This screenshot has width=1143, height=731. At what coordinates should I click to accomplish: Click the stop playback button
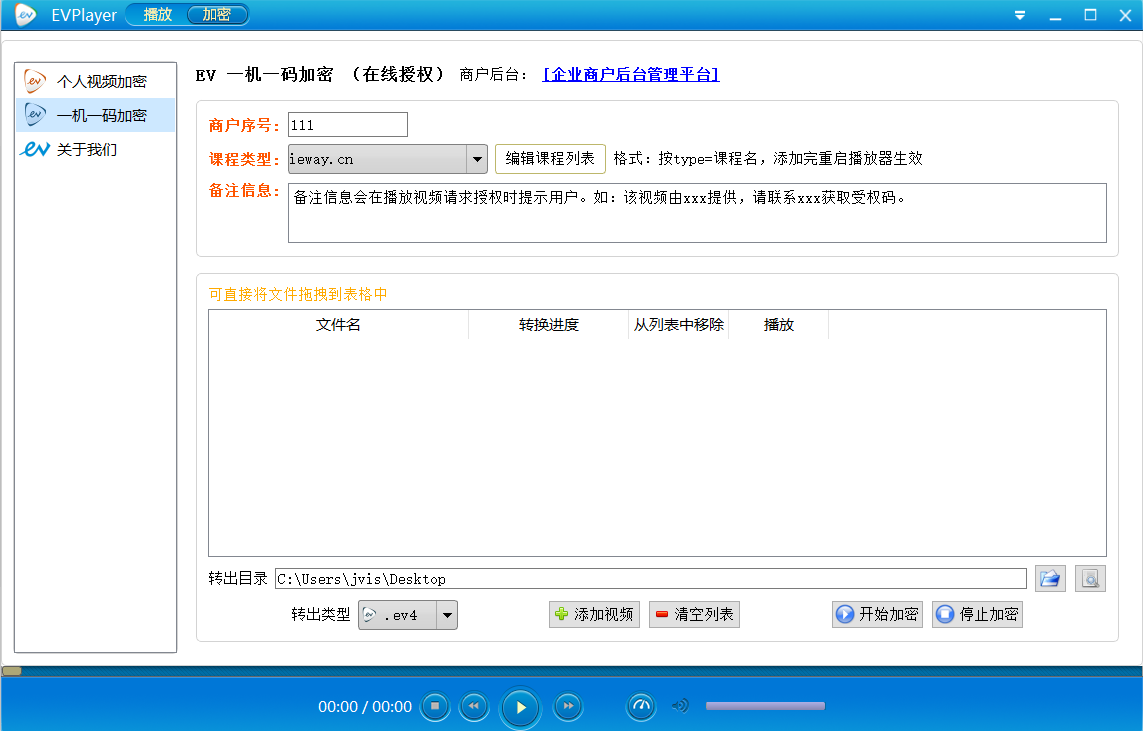click(435, 706)
